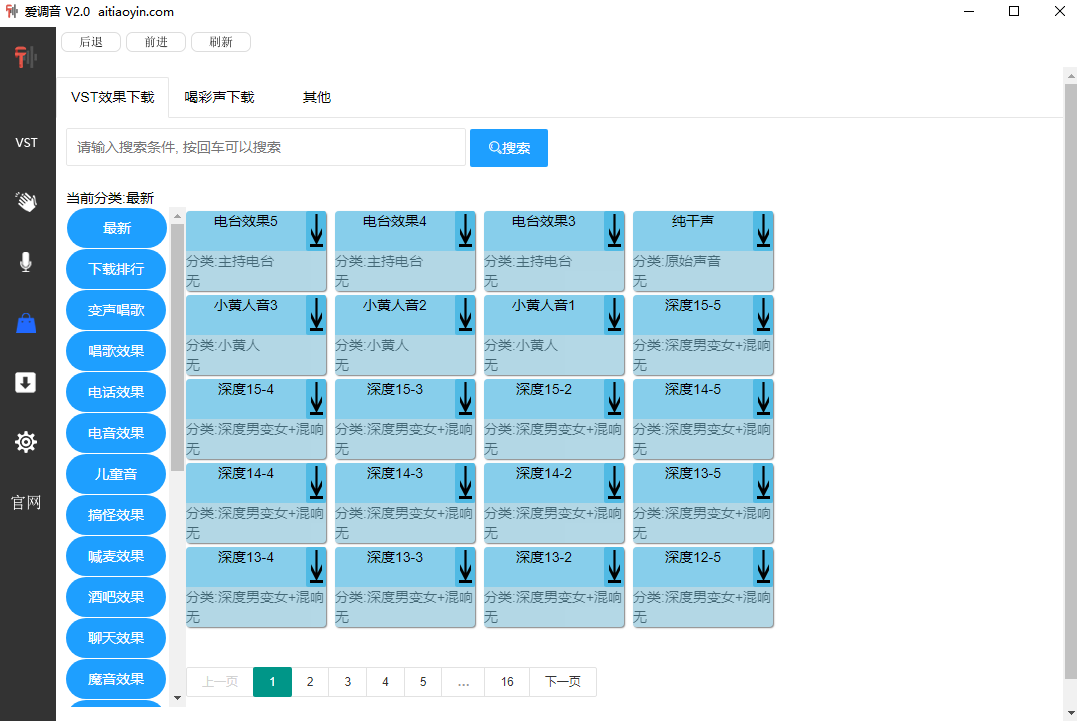Open the store via the blue shopping bag icon
Viewport: 1077px width, 721px height.
click(26, 322)
